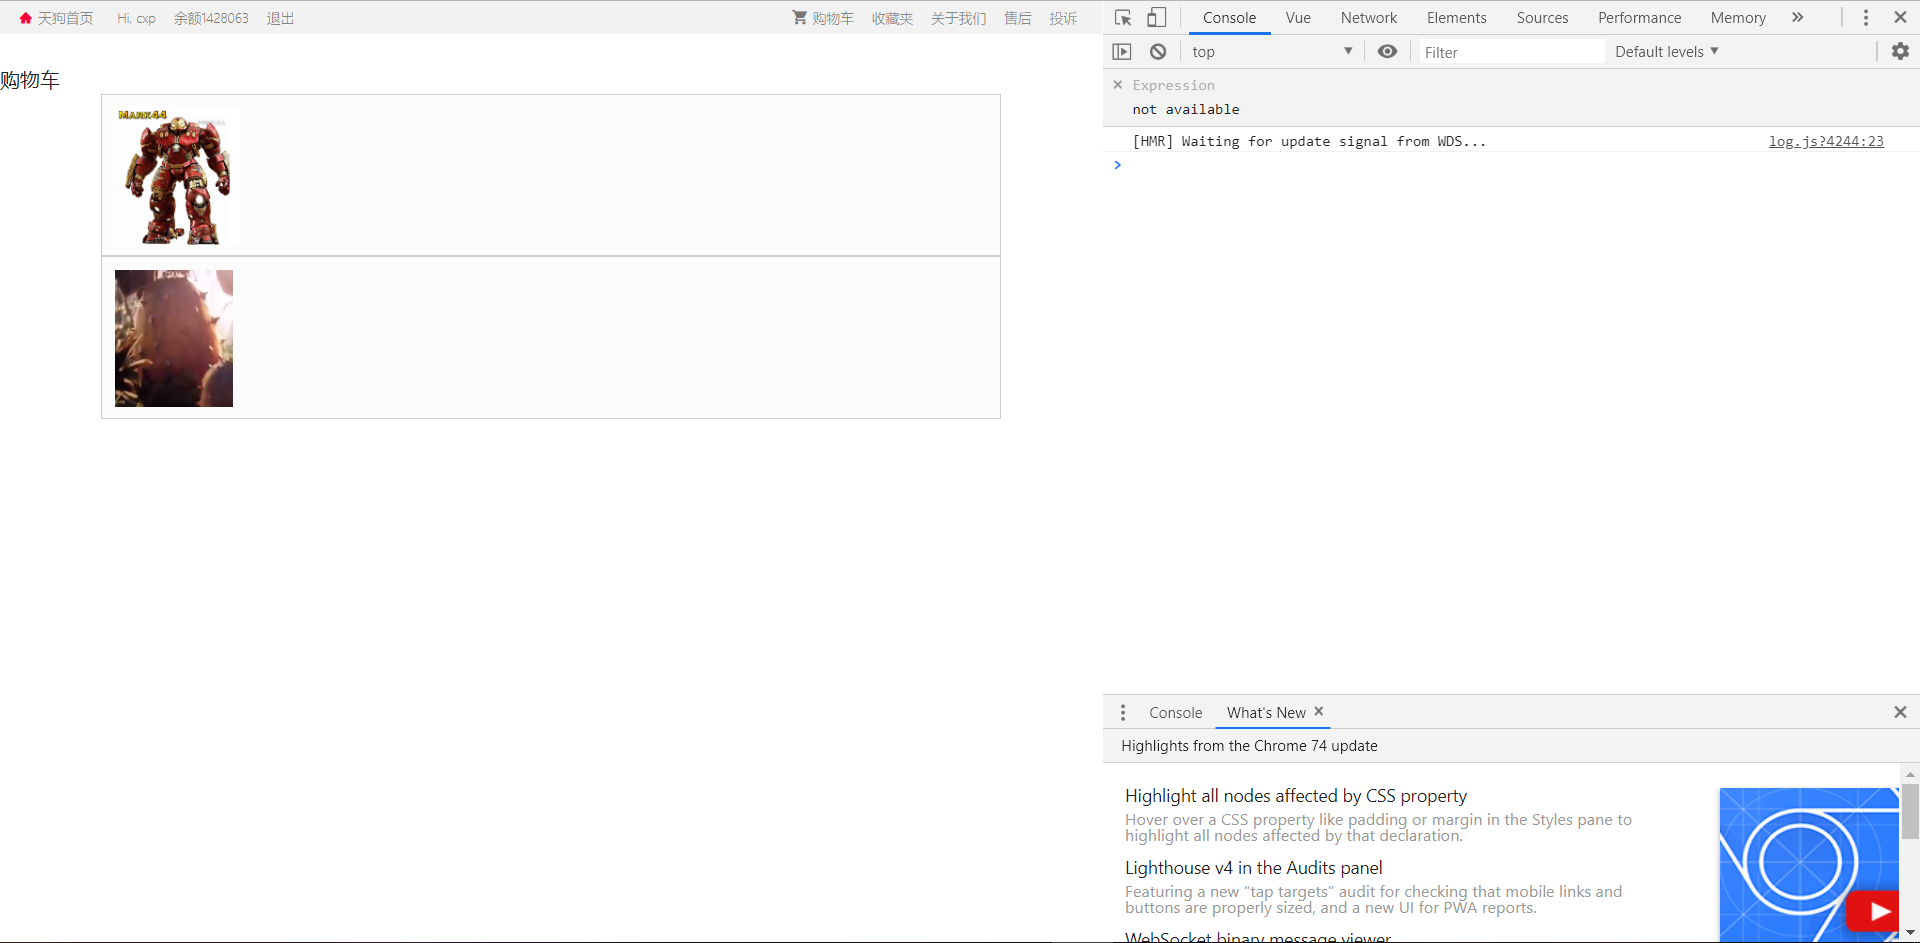Open the log.js?4244:23 source link
The width and height of the screenshot is (1920, 943).
tap(1826, 141)
